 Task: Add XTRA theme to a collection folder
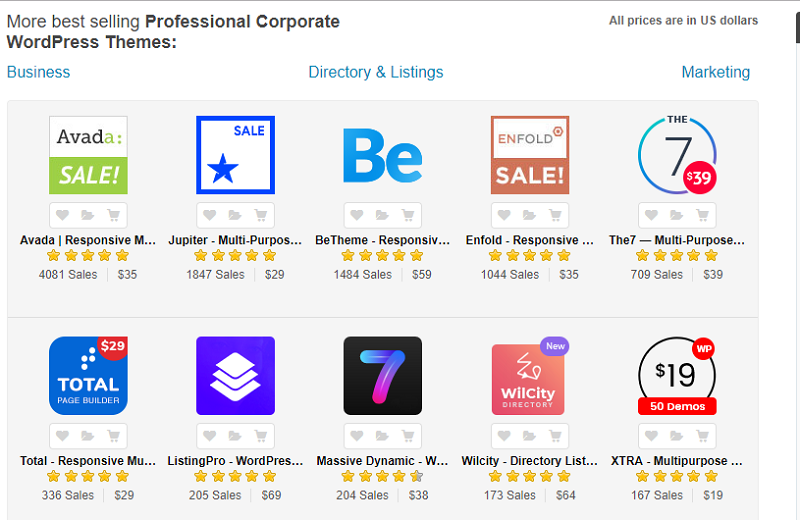(677, 436)
